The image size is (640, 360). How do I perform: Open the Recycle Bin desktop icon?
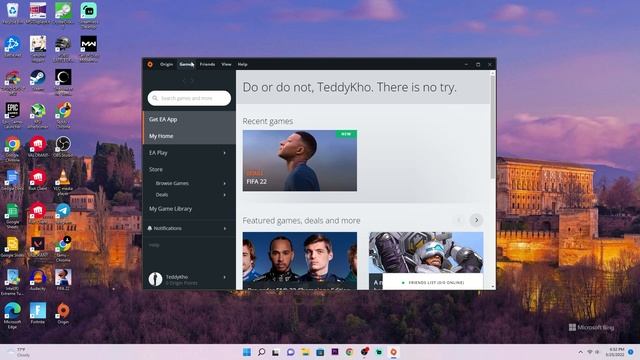click(12, 12)
